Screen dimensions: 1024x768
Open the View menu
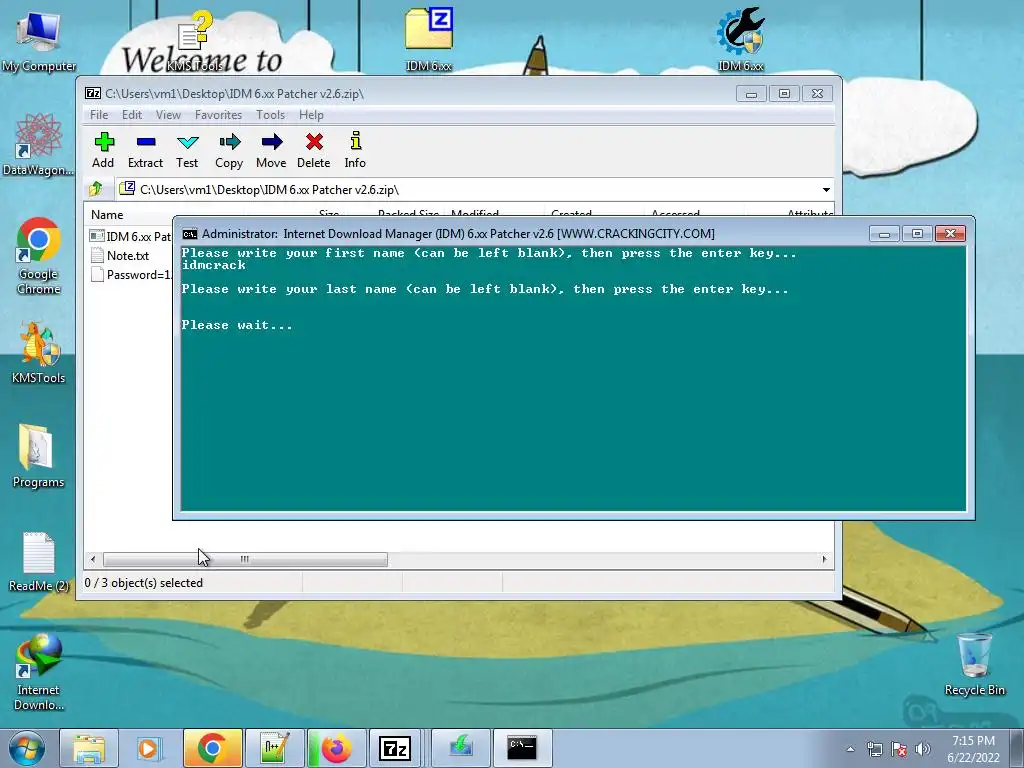168,115
